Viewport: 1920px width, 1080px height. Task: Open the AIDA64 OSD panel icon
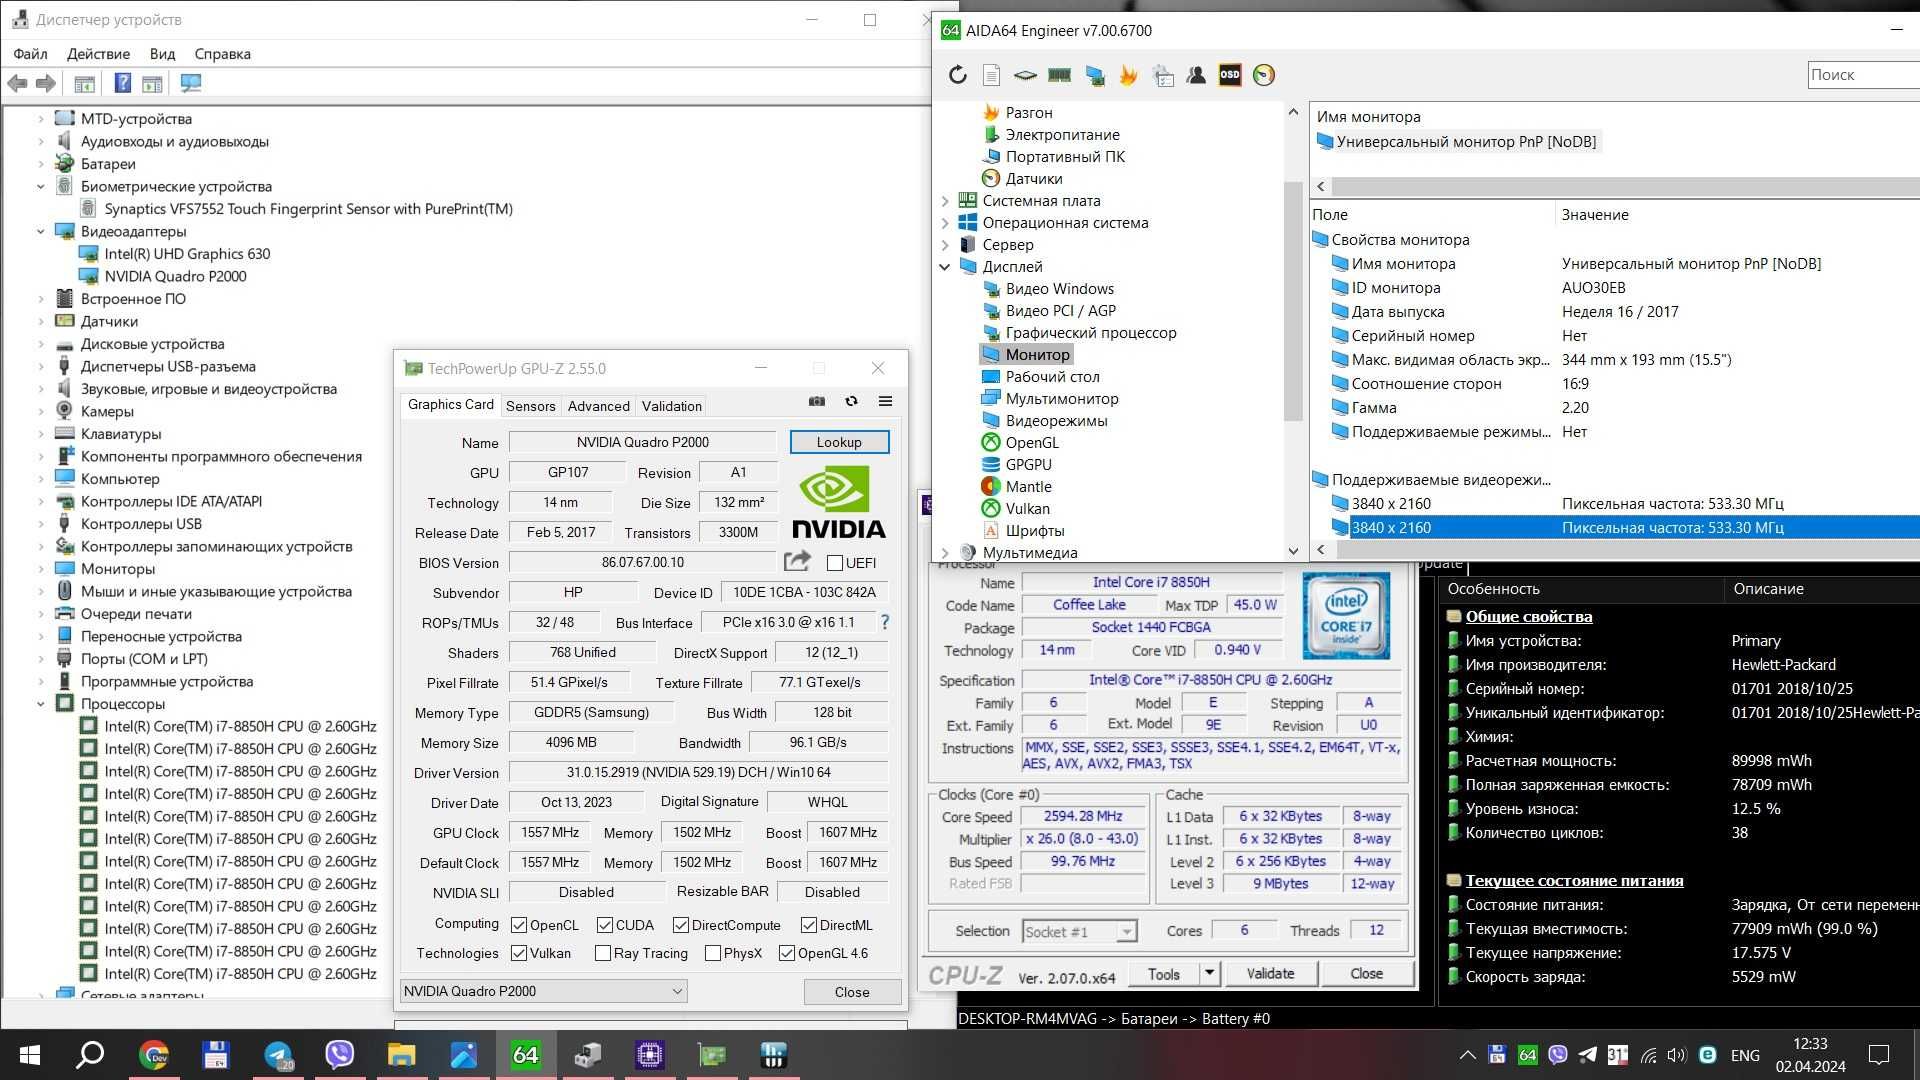coord(1230,75)
